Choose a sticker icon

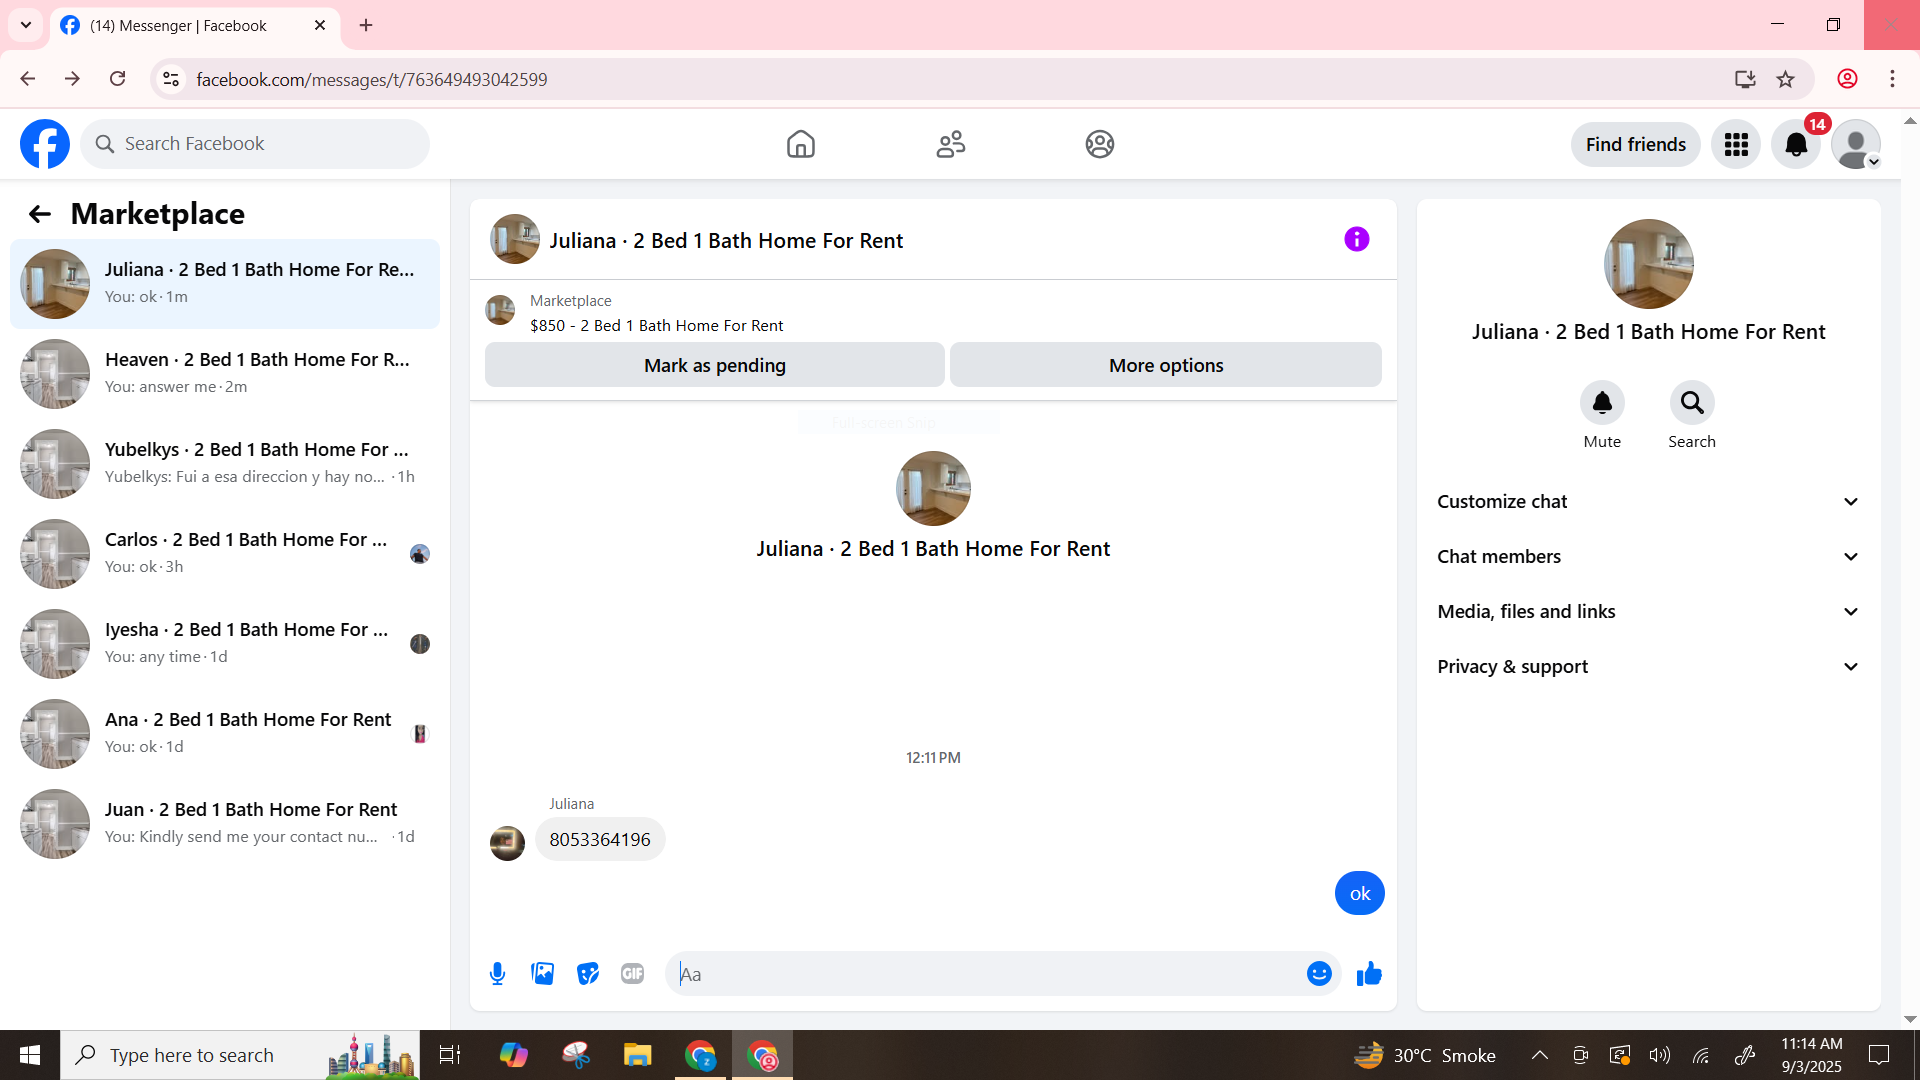pos(588,974)
